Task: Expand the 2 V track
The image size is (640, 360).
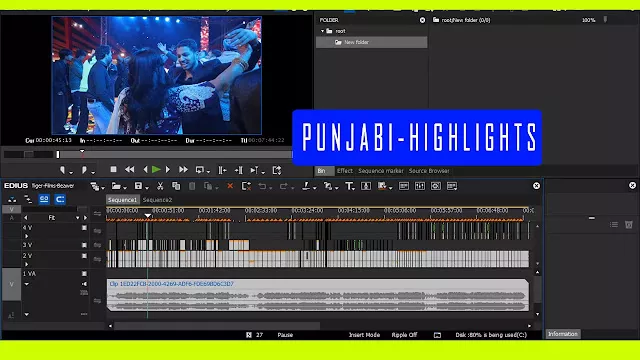Action: coord(27,264)
